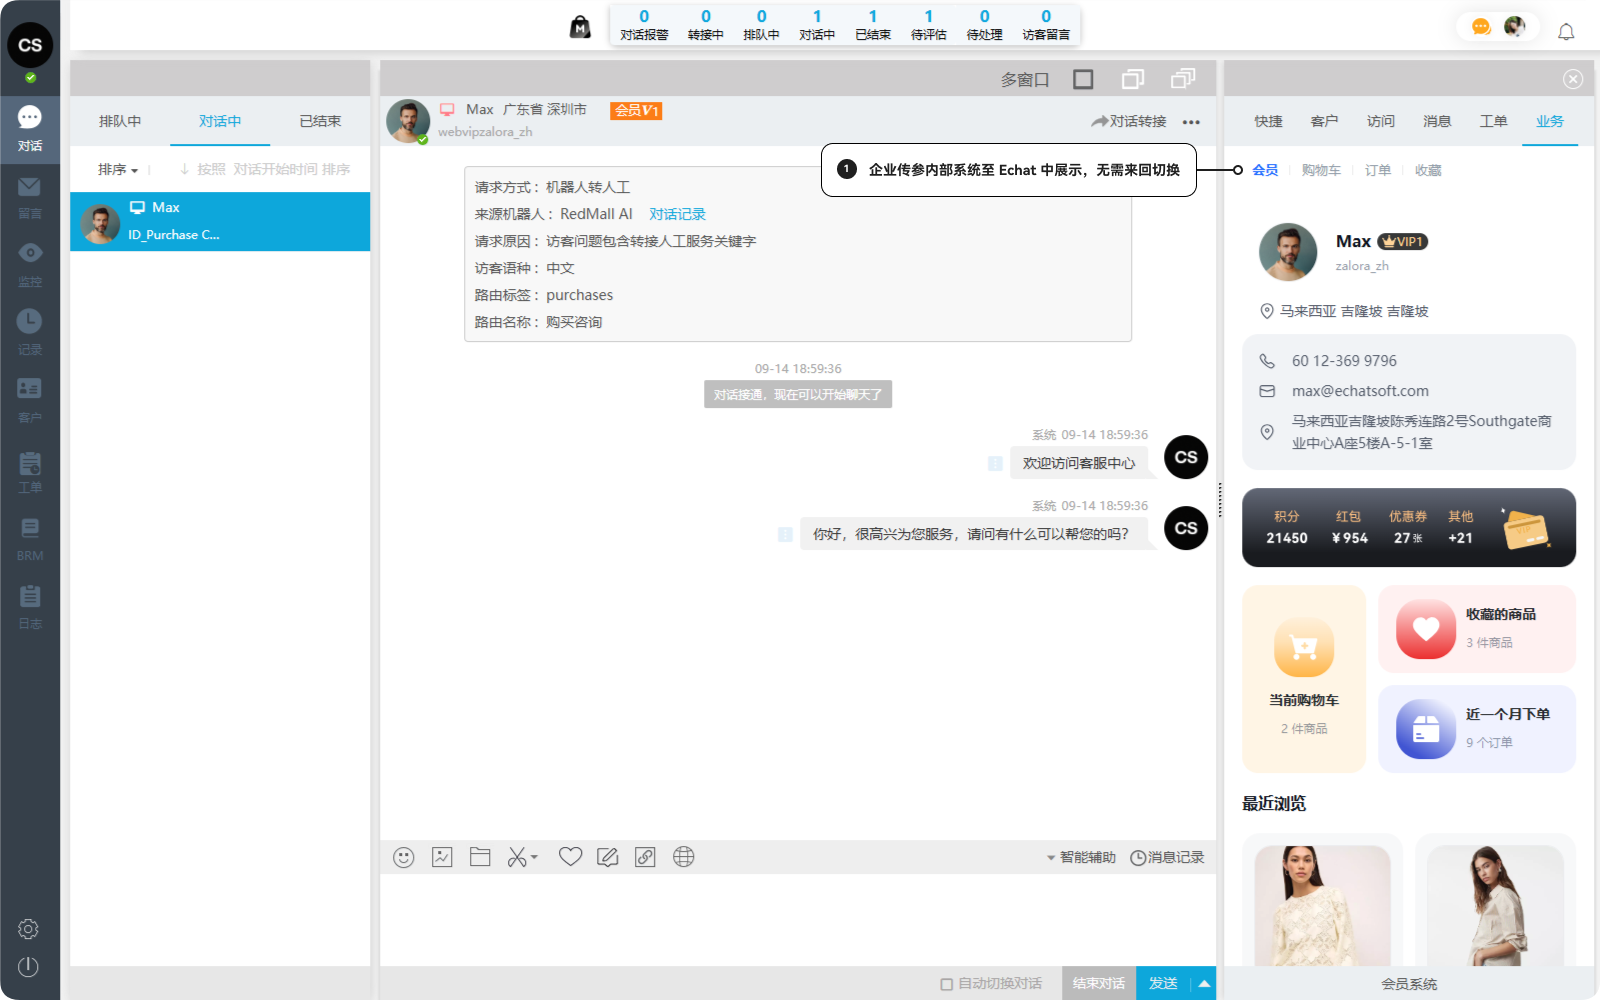Open the 监控 monitoring eye icon in sidebar

click(30, 263)
